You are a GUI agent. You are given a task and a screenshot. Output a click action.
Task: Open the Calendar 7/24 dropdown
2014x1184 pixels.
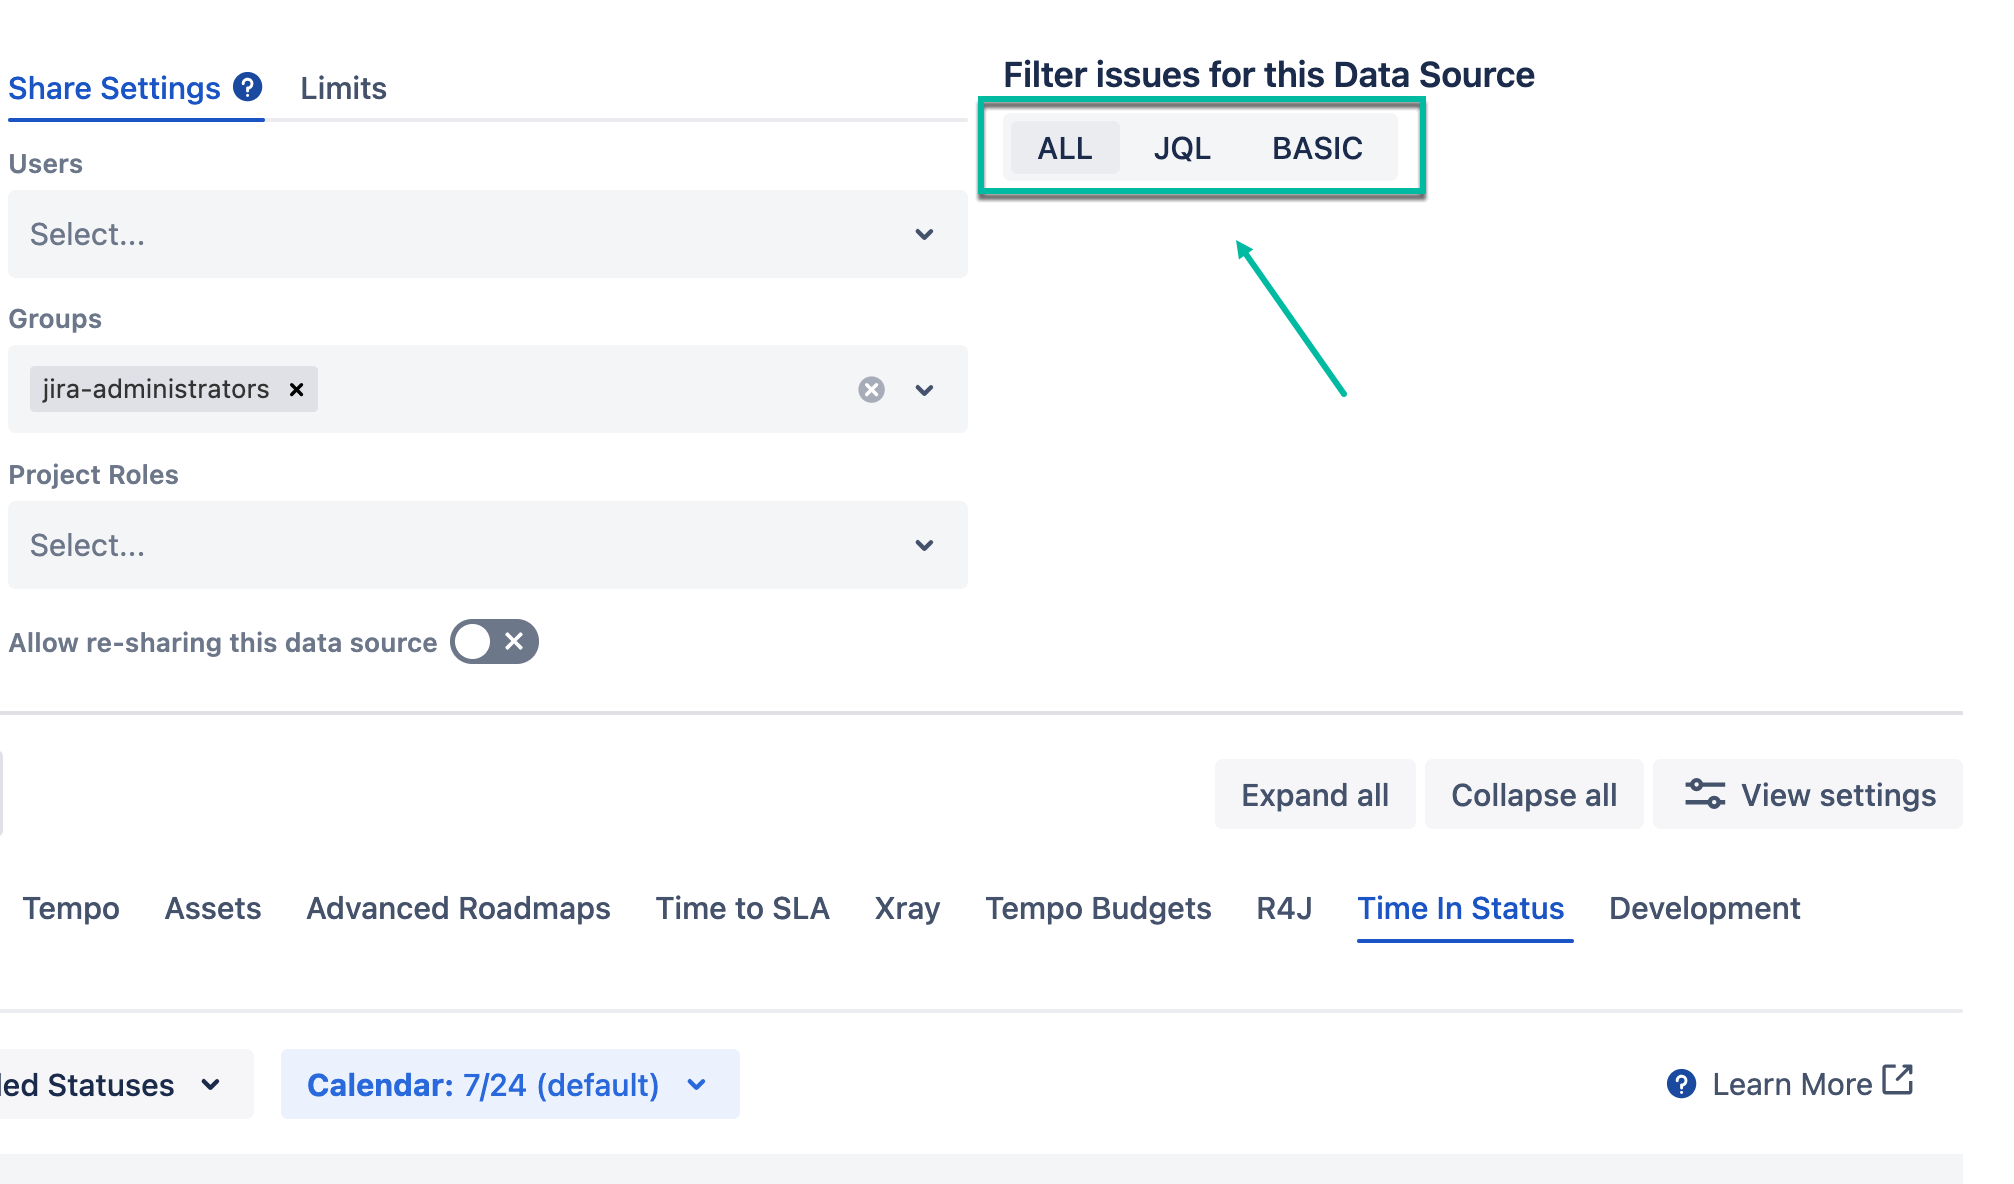pyautogui.click(x=695, y=1084)
